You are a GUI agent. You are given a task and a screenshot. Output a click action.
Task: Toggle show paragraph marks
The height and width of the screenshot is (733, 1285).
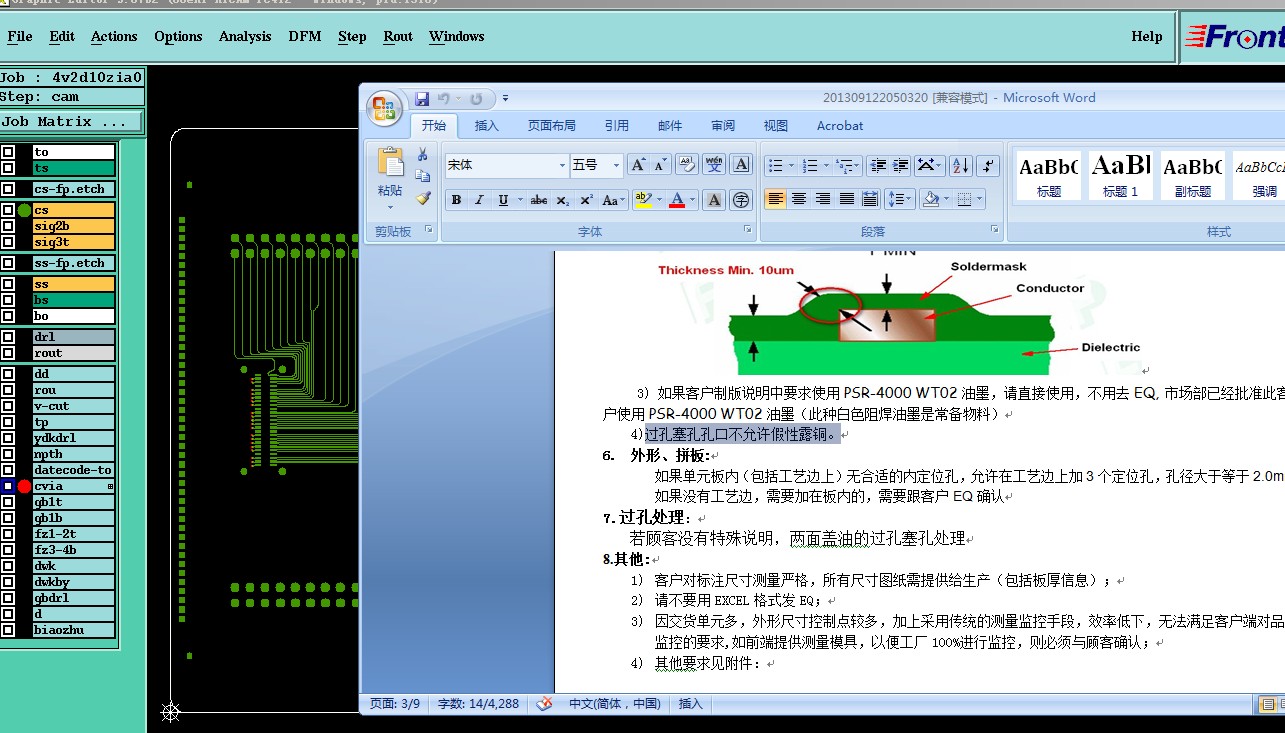tap(987, 165)
